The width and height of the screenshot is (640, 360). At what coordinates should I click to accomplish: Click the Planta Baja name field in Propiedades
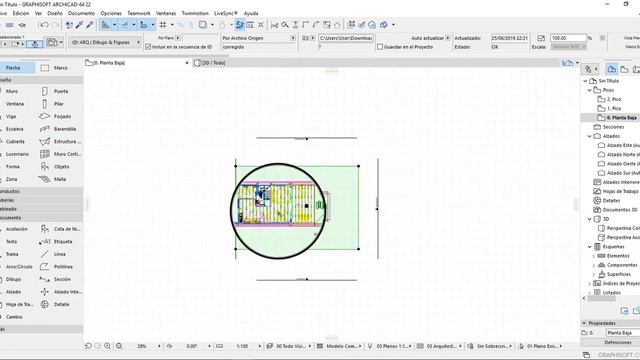coord(622,333)
